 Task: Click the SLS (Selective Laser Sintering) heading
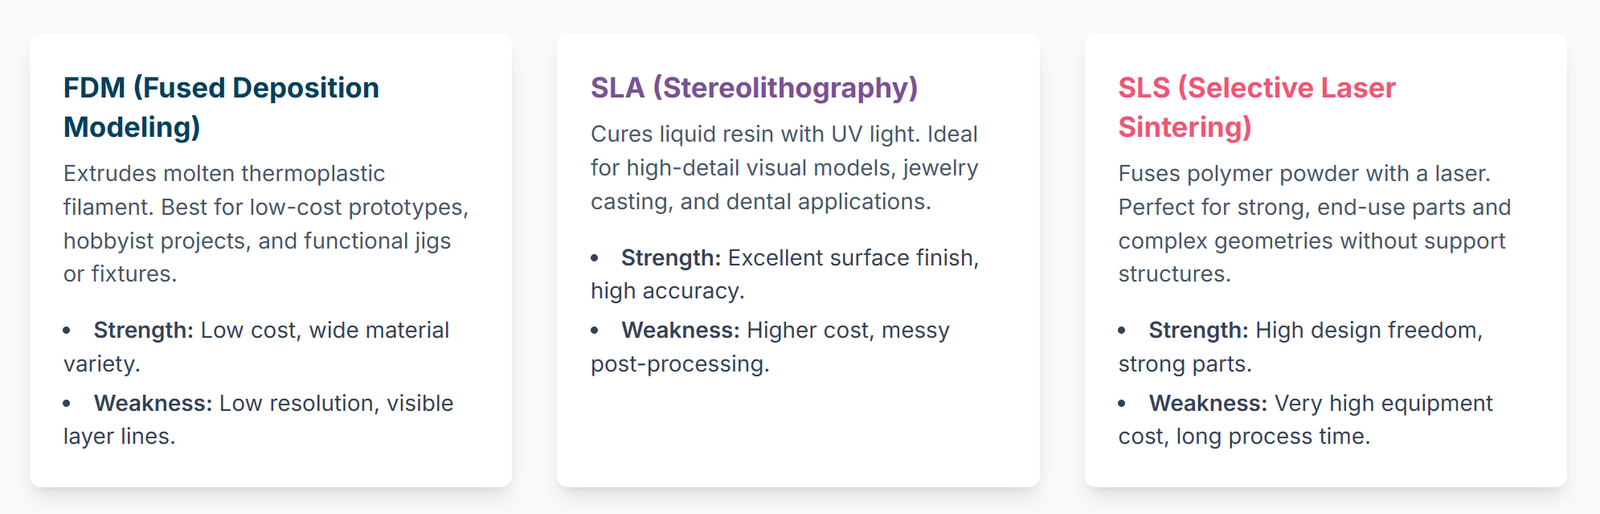1256,107
